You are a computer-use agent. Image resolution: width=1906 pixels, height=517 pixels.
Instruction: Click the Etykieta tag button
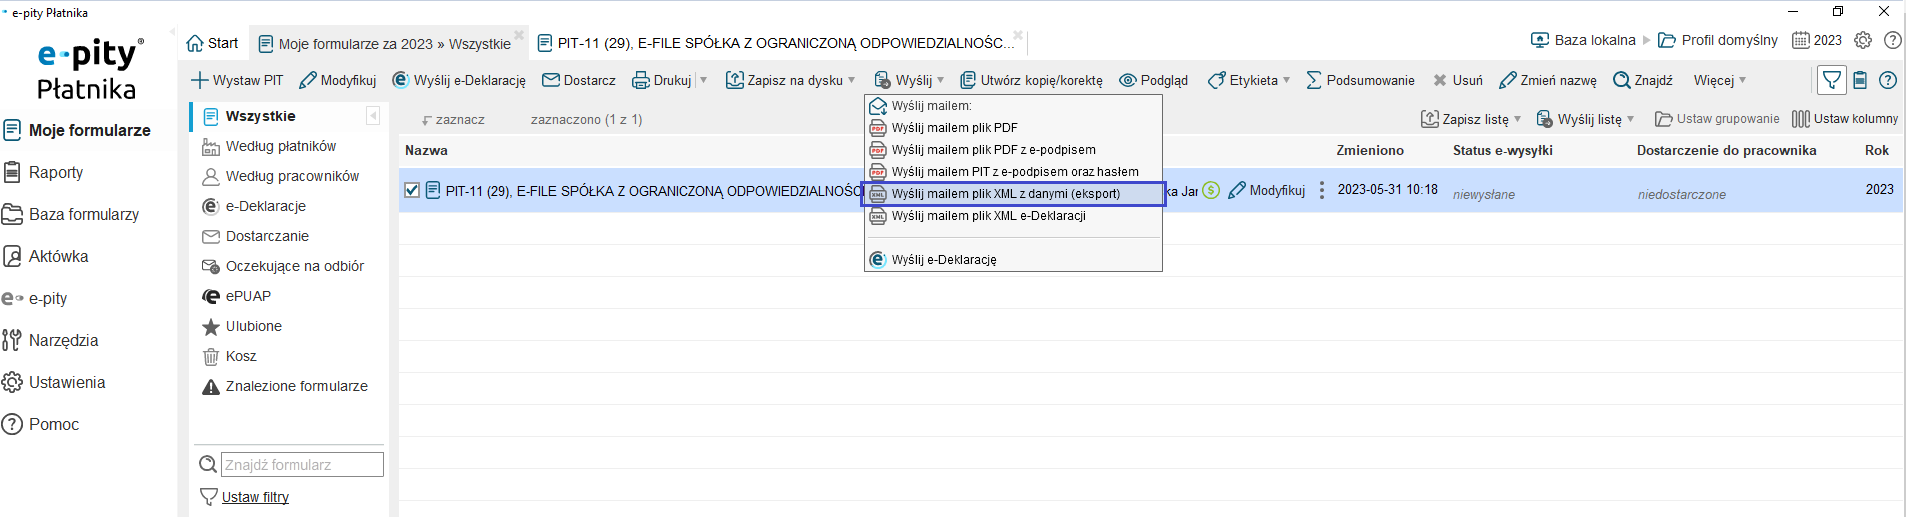coord(1243,80)
